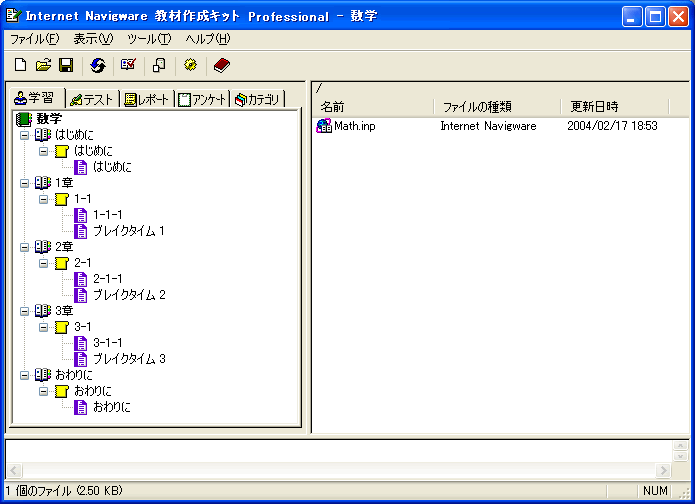Switch to the レポート tab
Screen dimensions: 695x504
tap(146, 100)
